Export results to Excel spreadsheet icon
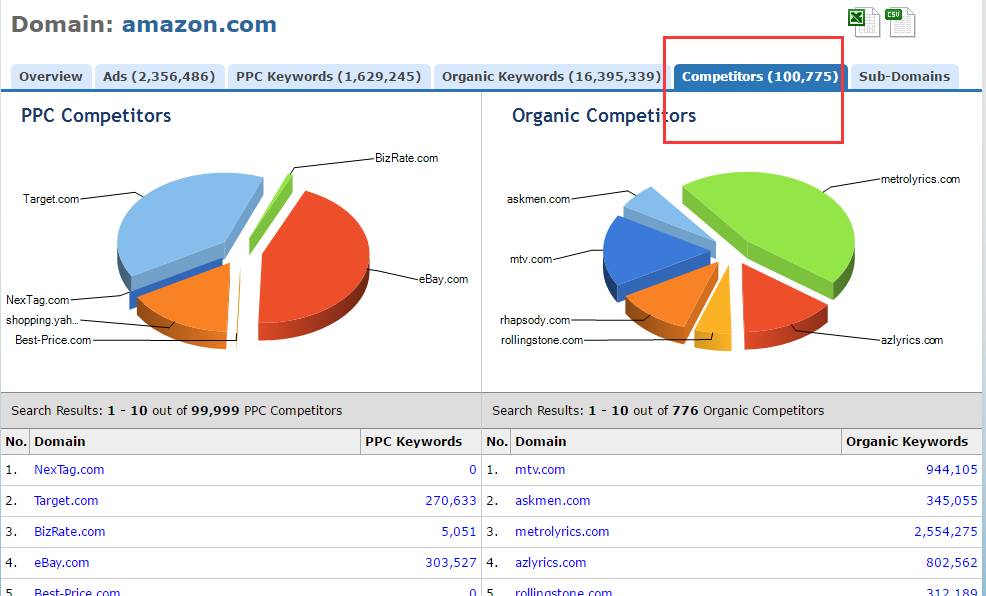The width and height of the screenshot is (986, 596). [x=863, y=22]
